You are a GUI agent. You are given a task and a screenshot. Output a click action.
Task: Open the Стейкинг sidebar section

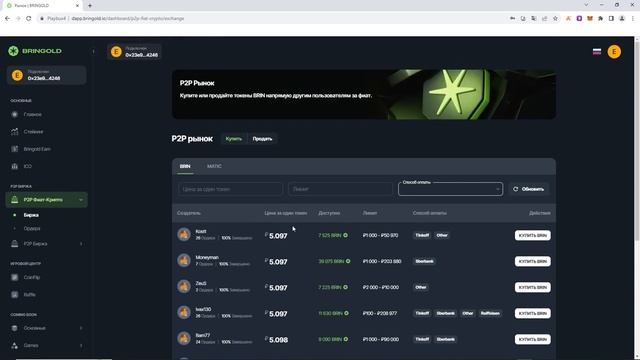tap(33, 132)
